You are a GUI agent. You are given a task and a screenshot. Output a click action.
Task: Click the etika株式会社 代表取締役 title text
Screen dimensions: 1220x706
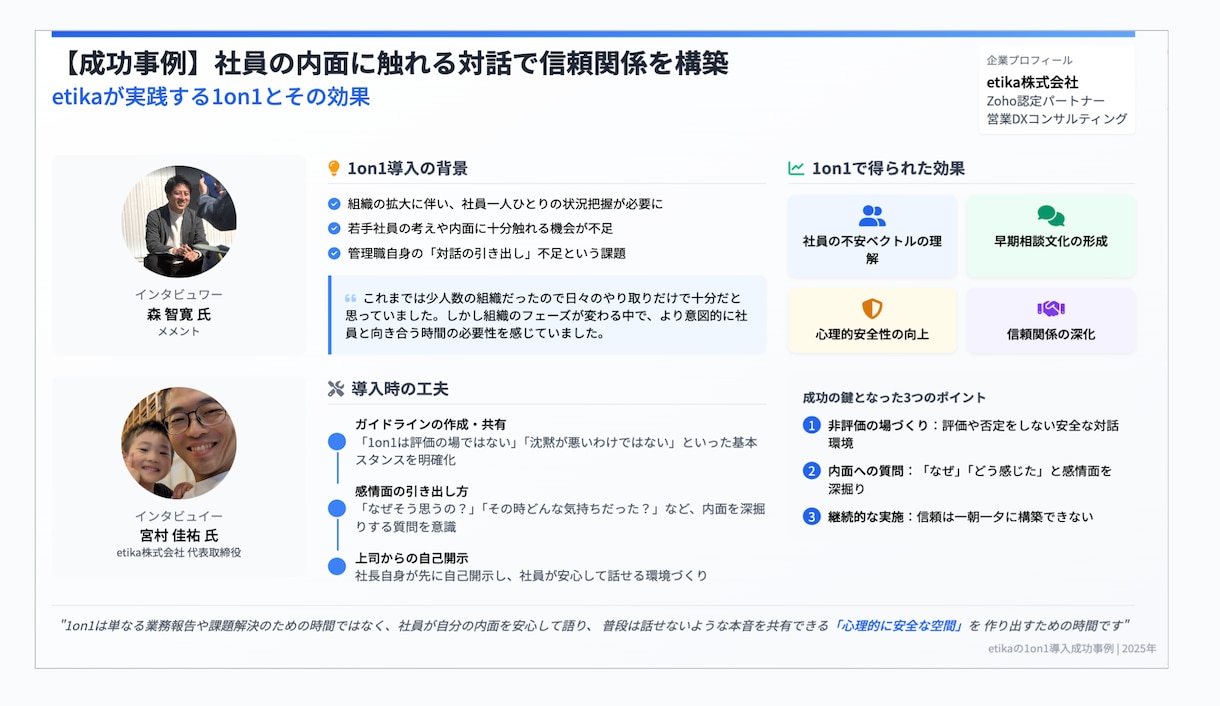[179, 553]
